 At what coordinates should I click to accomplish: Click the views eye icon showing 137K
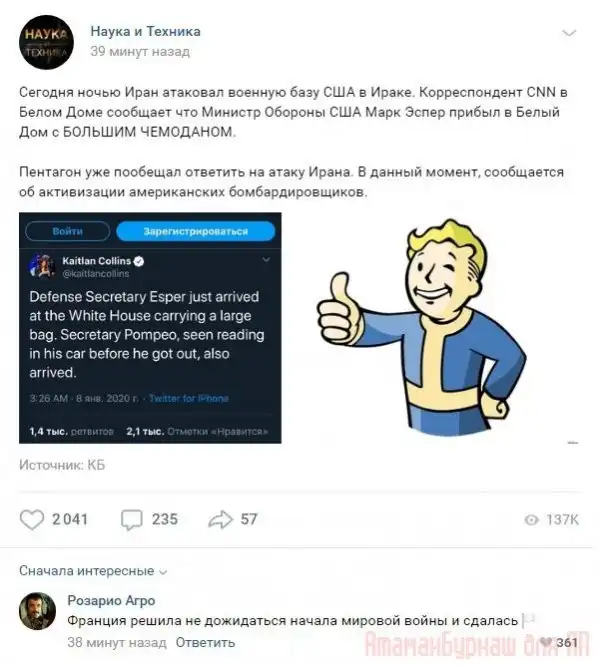coord(531,520)
